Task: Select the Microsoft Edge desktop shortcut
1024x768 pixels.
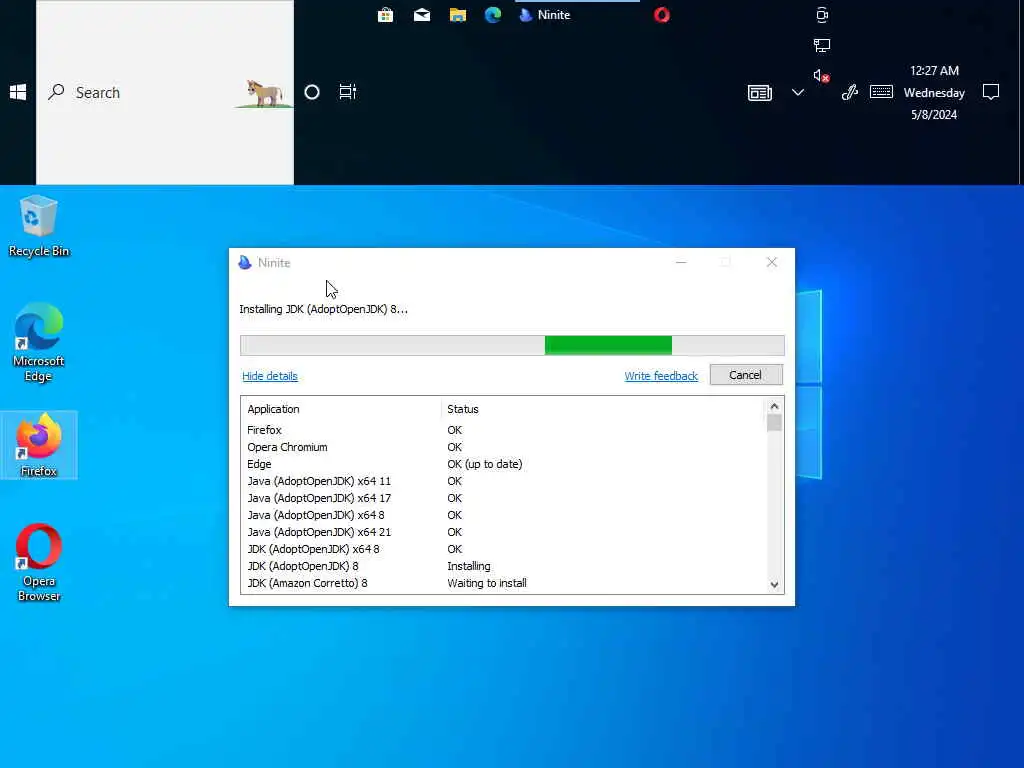Action: click(x=39, y=342)
